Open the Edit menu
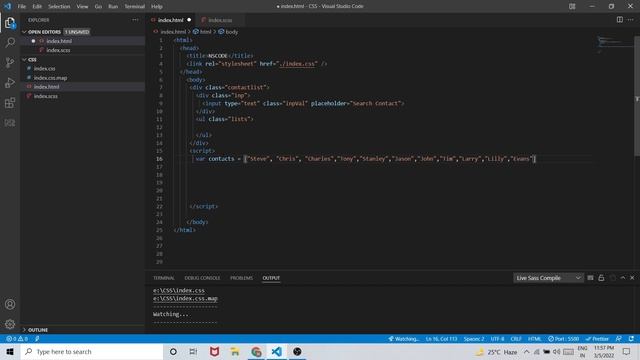 click(x=37, y=7)
